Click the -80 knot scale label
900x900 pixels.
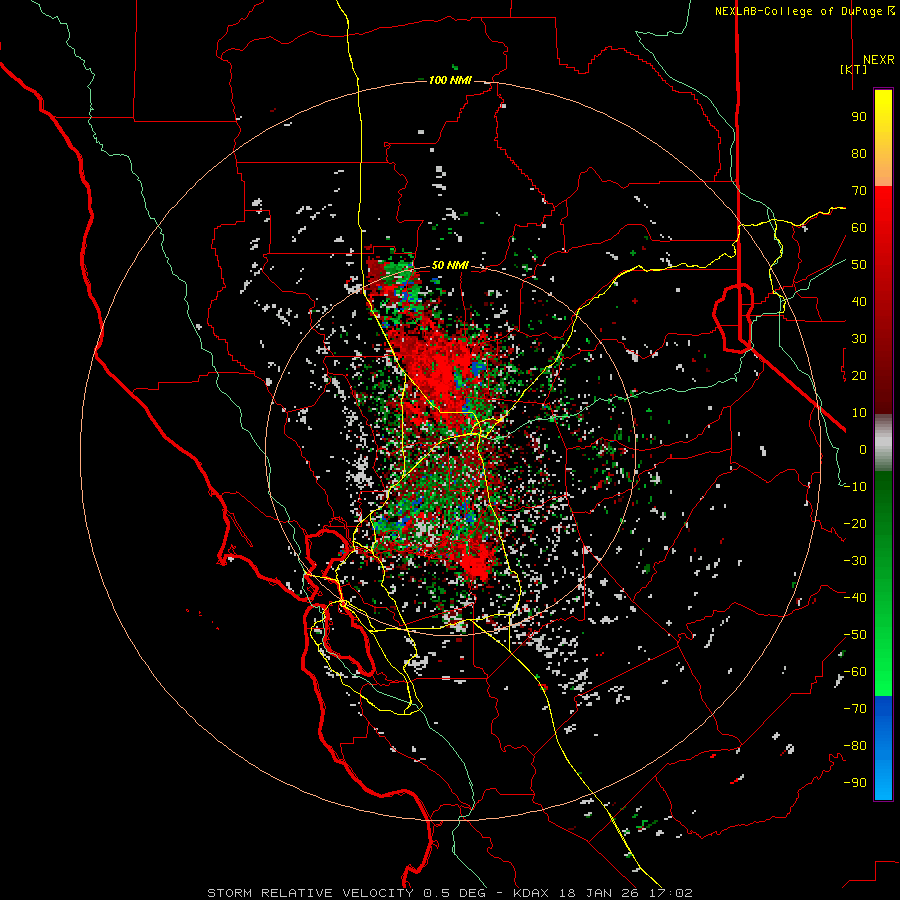click(855, 746)
